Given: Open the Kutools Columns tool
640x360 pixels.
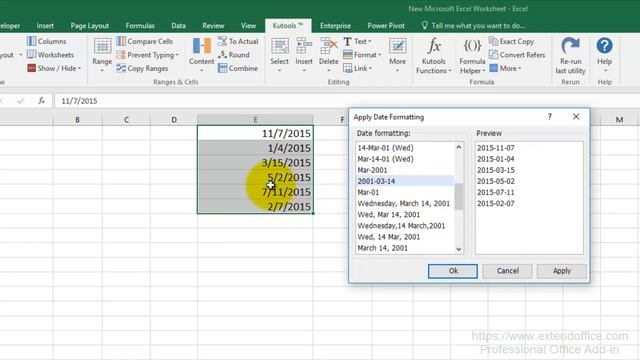Looking at the screenshot, I should coord(46,41).
